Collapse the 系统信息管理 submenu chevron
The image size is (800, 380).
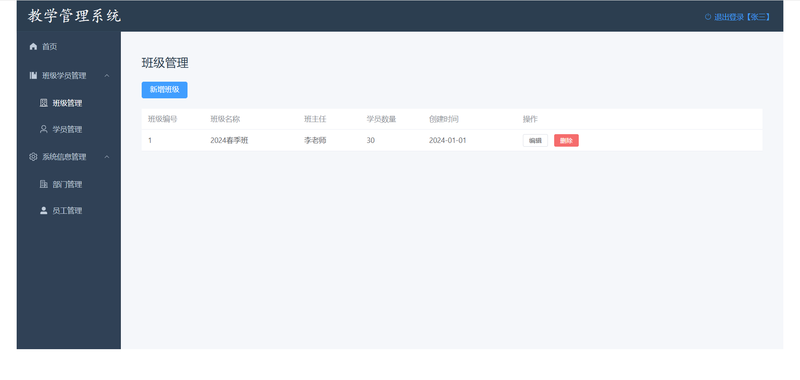pos(107,157)
